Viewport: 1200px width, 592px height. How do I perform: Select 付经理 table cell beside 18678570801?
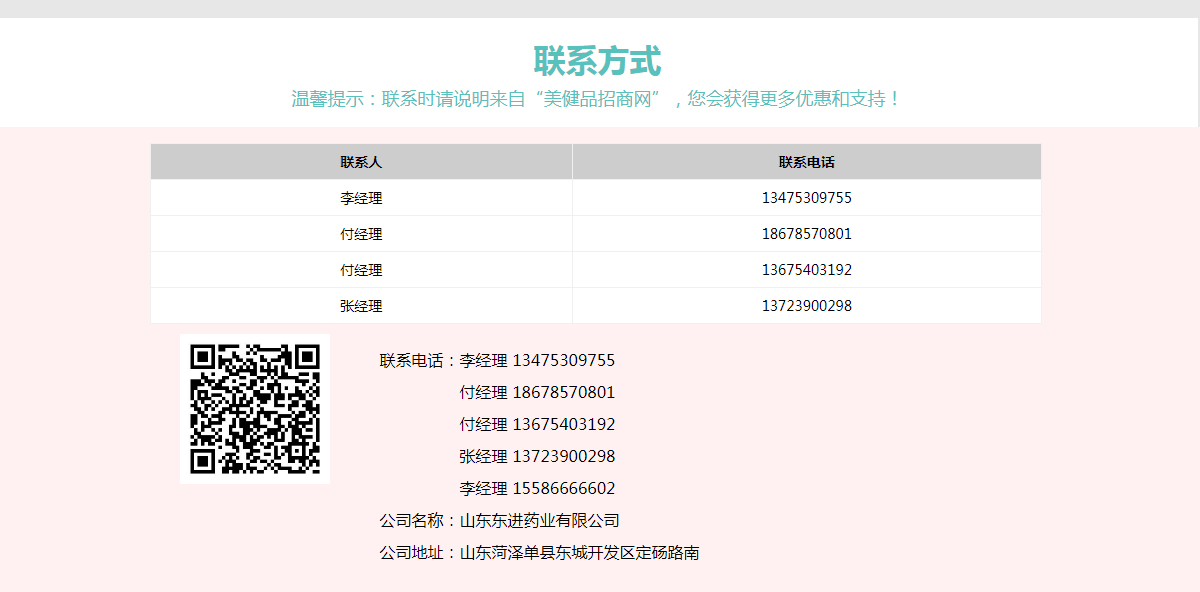click(x=361, y=234)
